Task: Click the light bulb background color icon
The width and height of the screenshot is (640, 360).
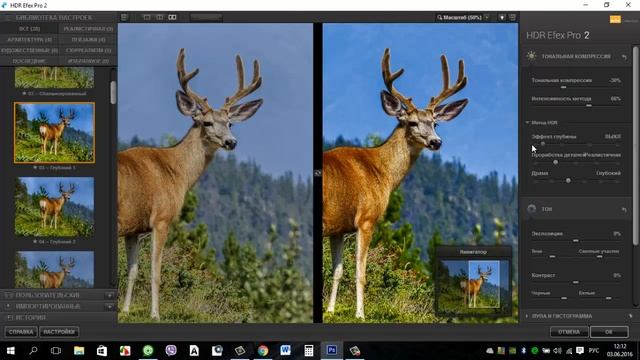Action: coord(502,18)
